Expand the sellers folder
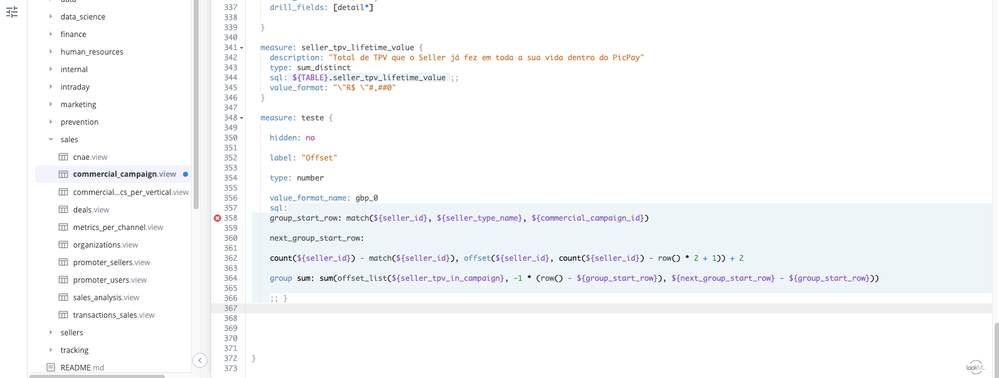 (x=50, y=332)
